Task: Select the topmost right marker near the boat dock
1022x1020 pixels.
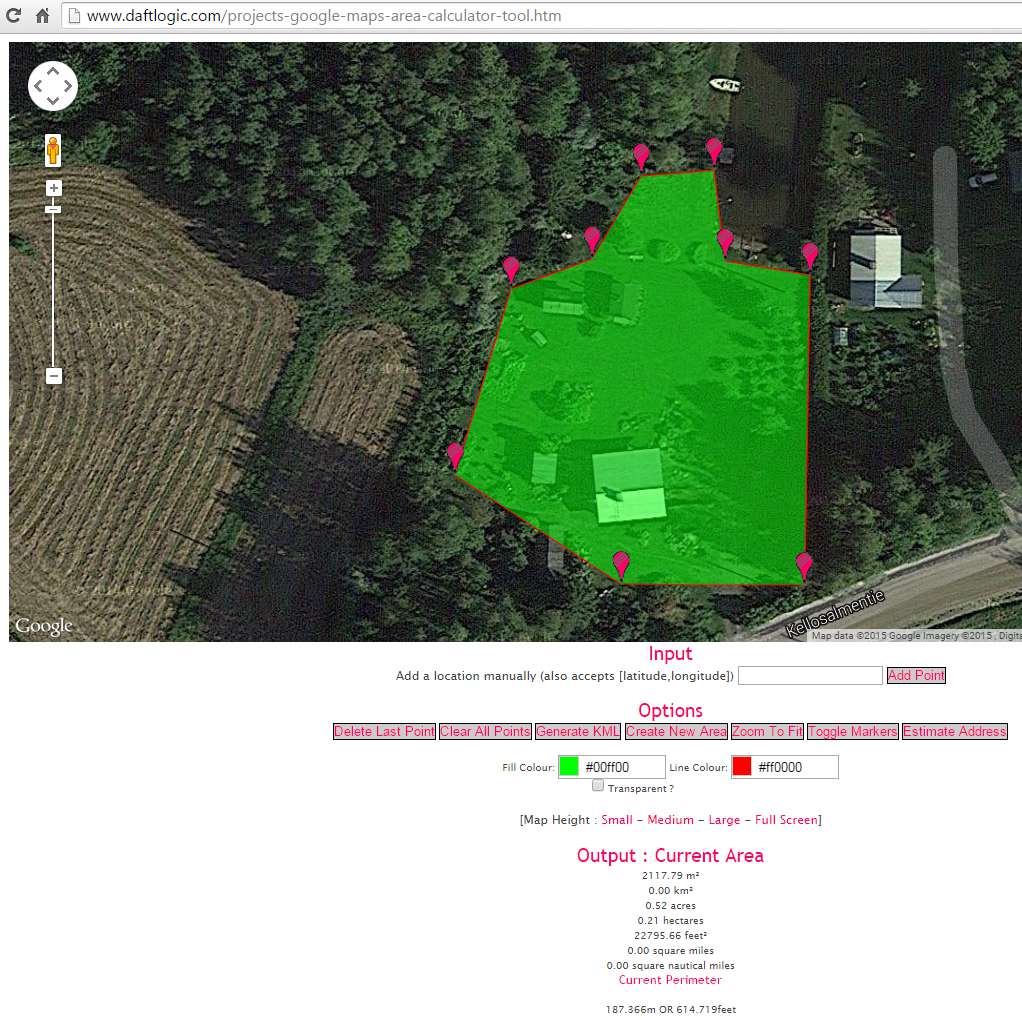Action: tap(714, 151)
